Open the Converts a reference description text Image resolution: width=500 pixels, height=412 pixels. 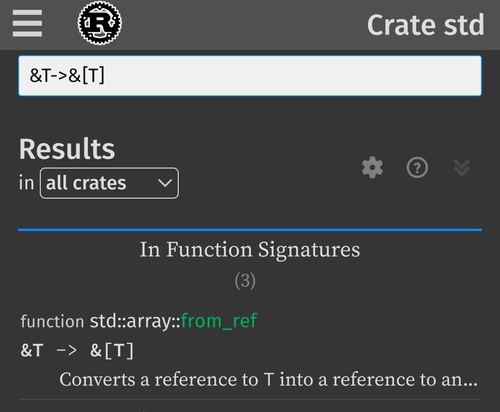(x=268, y=379)
